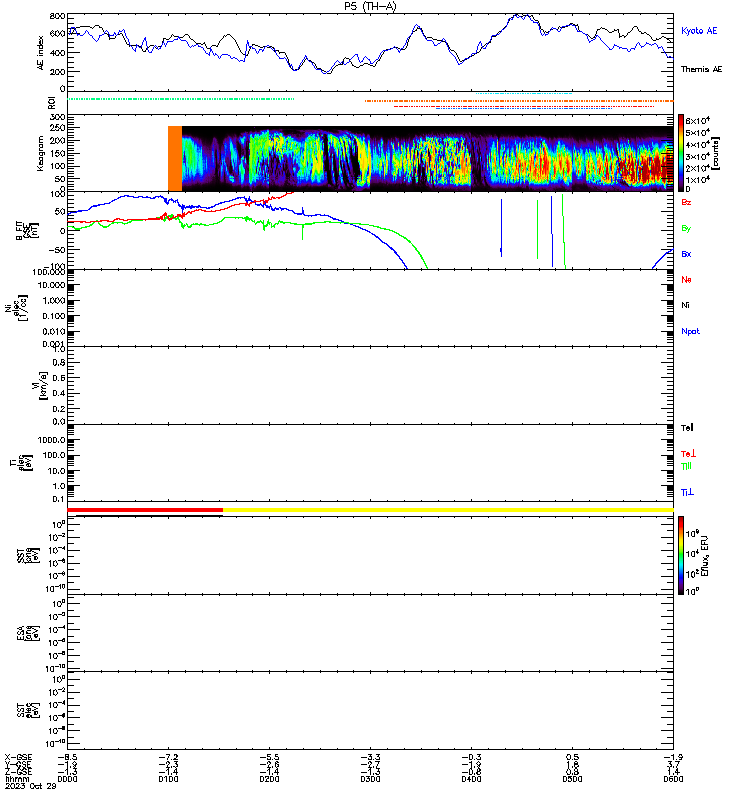Click the 0500 time tick label
This screenshot has height=800, width=750.
point(572,779)
